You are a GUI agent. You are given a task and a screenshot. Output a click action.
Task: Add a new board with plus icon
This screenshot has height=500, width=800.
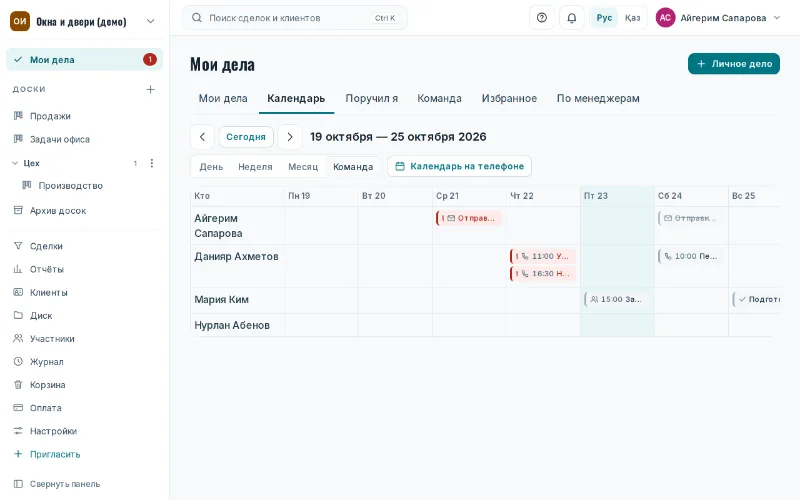(x=151, y=89)
